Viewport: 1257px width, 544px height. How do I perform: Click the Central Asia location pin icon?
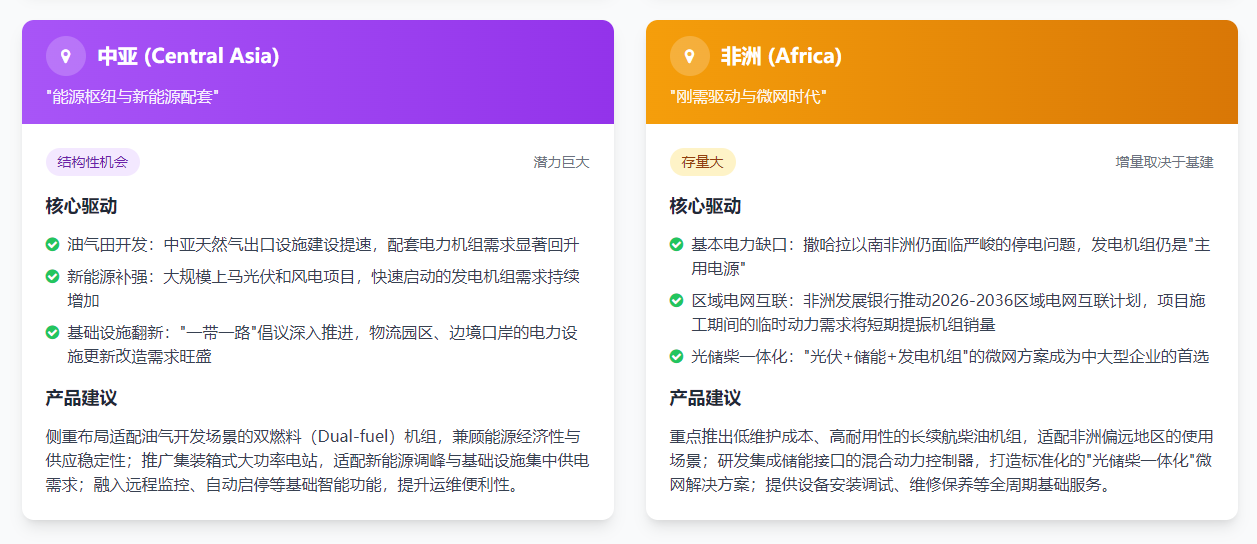click(66, 56)
